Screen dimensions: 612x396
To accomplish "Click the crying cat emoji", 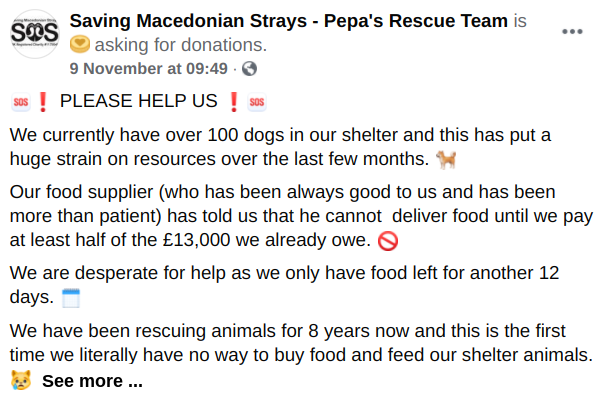I will 21,380.
